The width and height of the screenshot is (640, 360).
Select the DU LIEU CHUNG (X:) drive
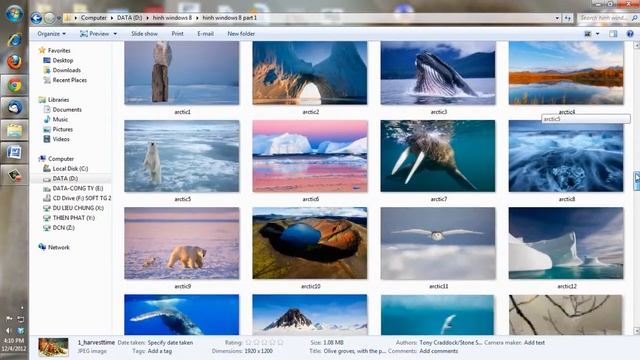click(x=78, y=208)
